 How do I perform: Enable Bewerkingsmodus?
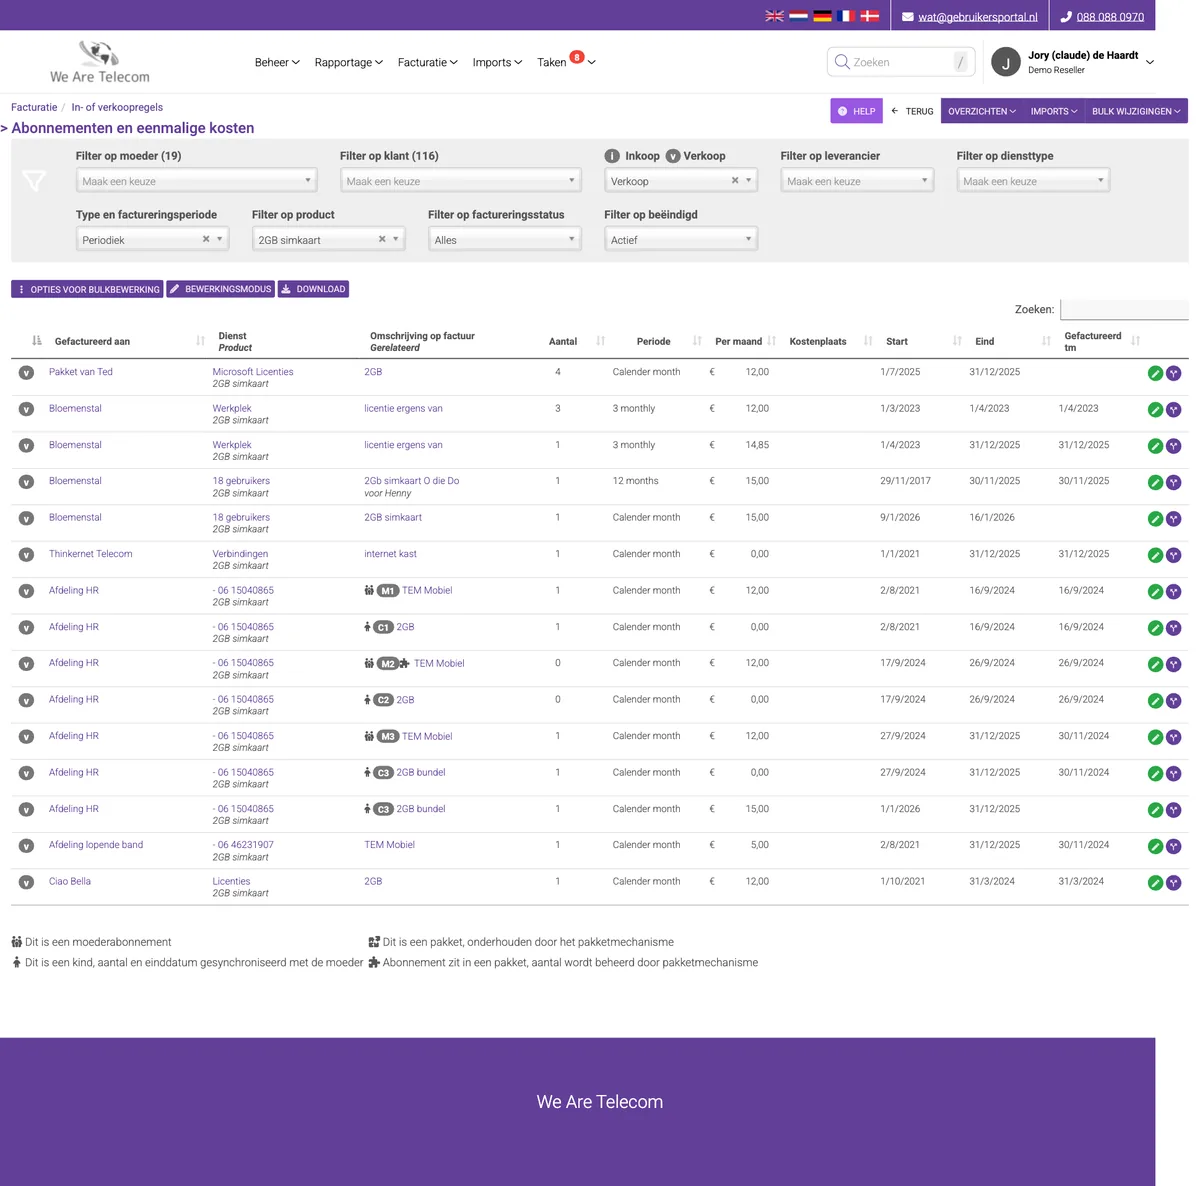(220, 289)
